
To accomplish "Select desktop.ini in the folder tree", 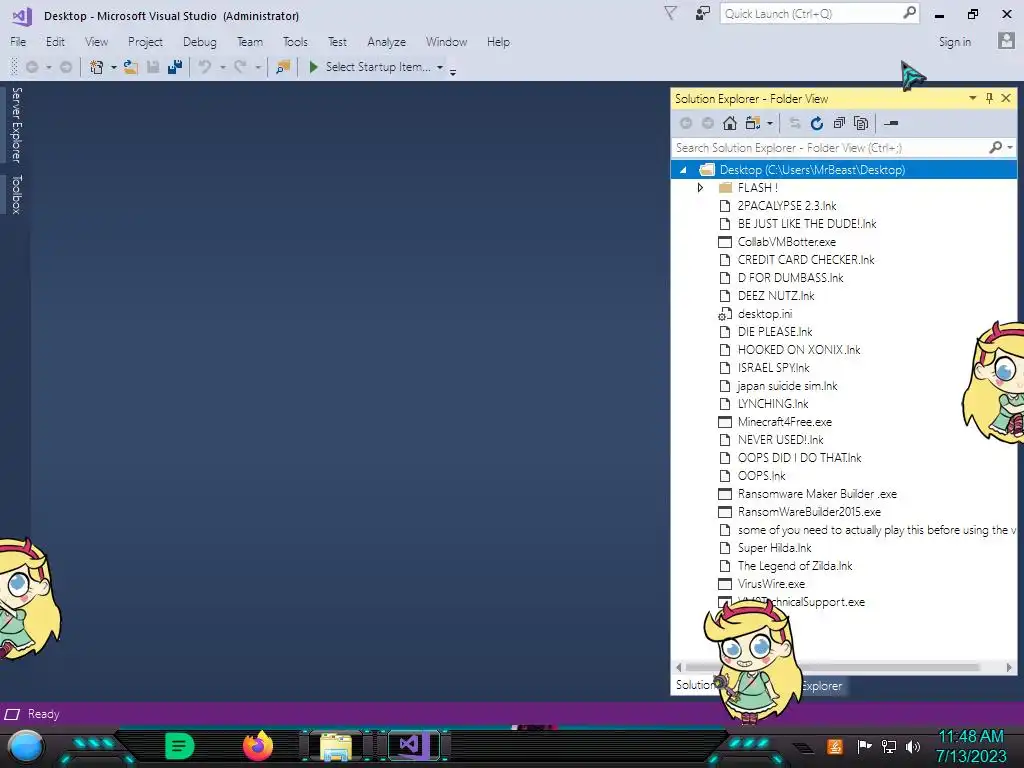I will 764,314.
